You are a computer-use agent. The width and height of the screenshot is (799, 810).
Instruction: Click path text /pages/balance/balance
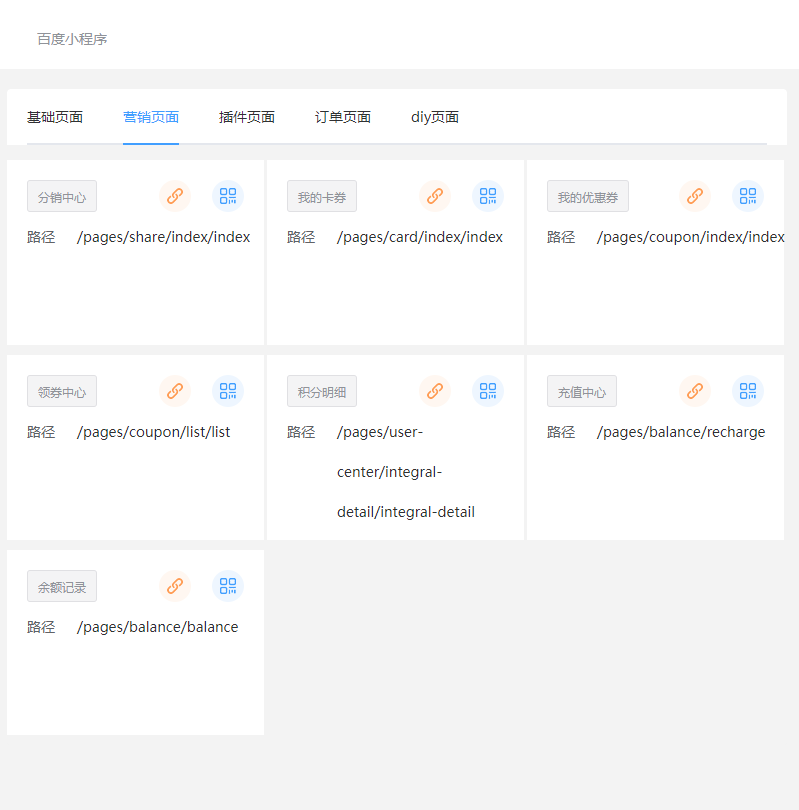tap(158, 627)
